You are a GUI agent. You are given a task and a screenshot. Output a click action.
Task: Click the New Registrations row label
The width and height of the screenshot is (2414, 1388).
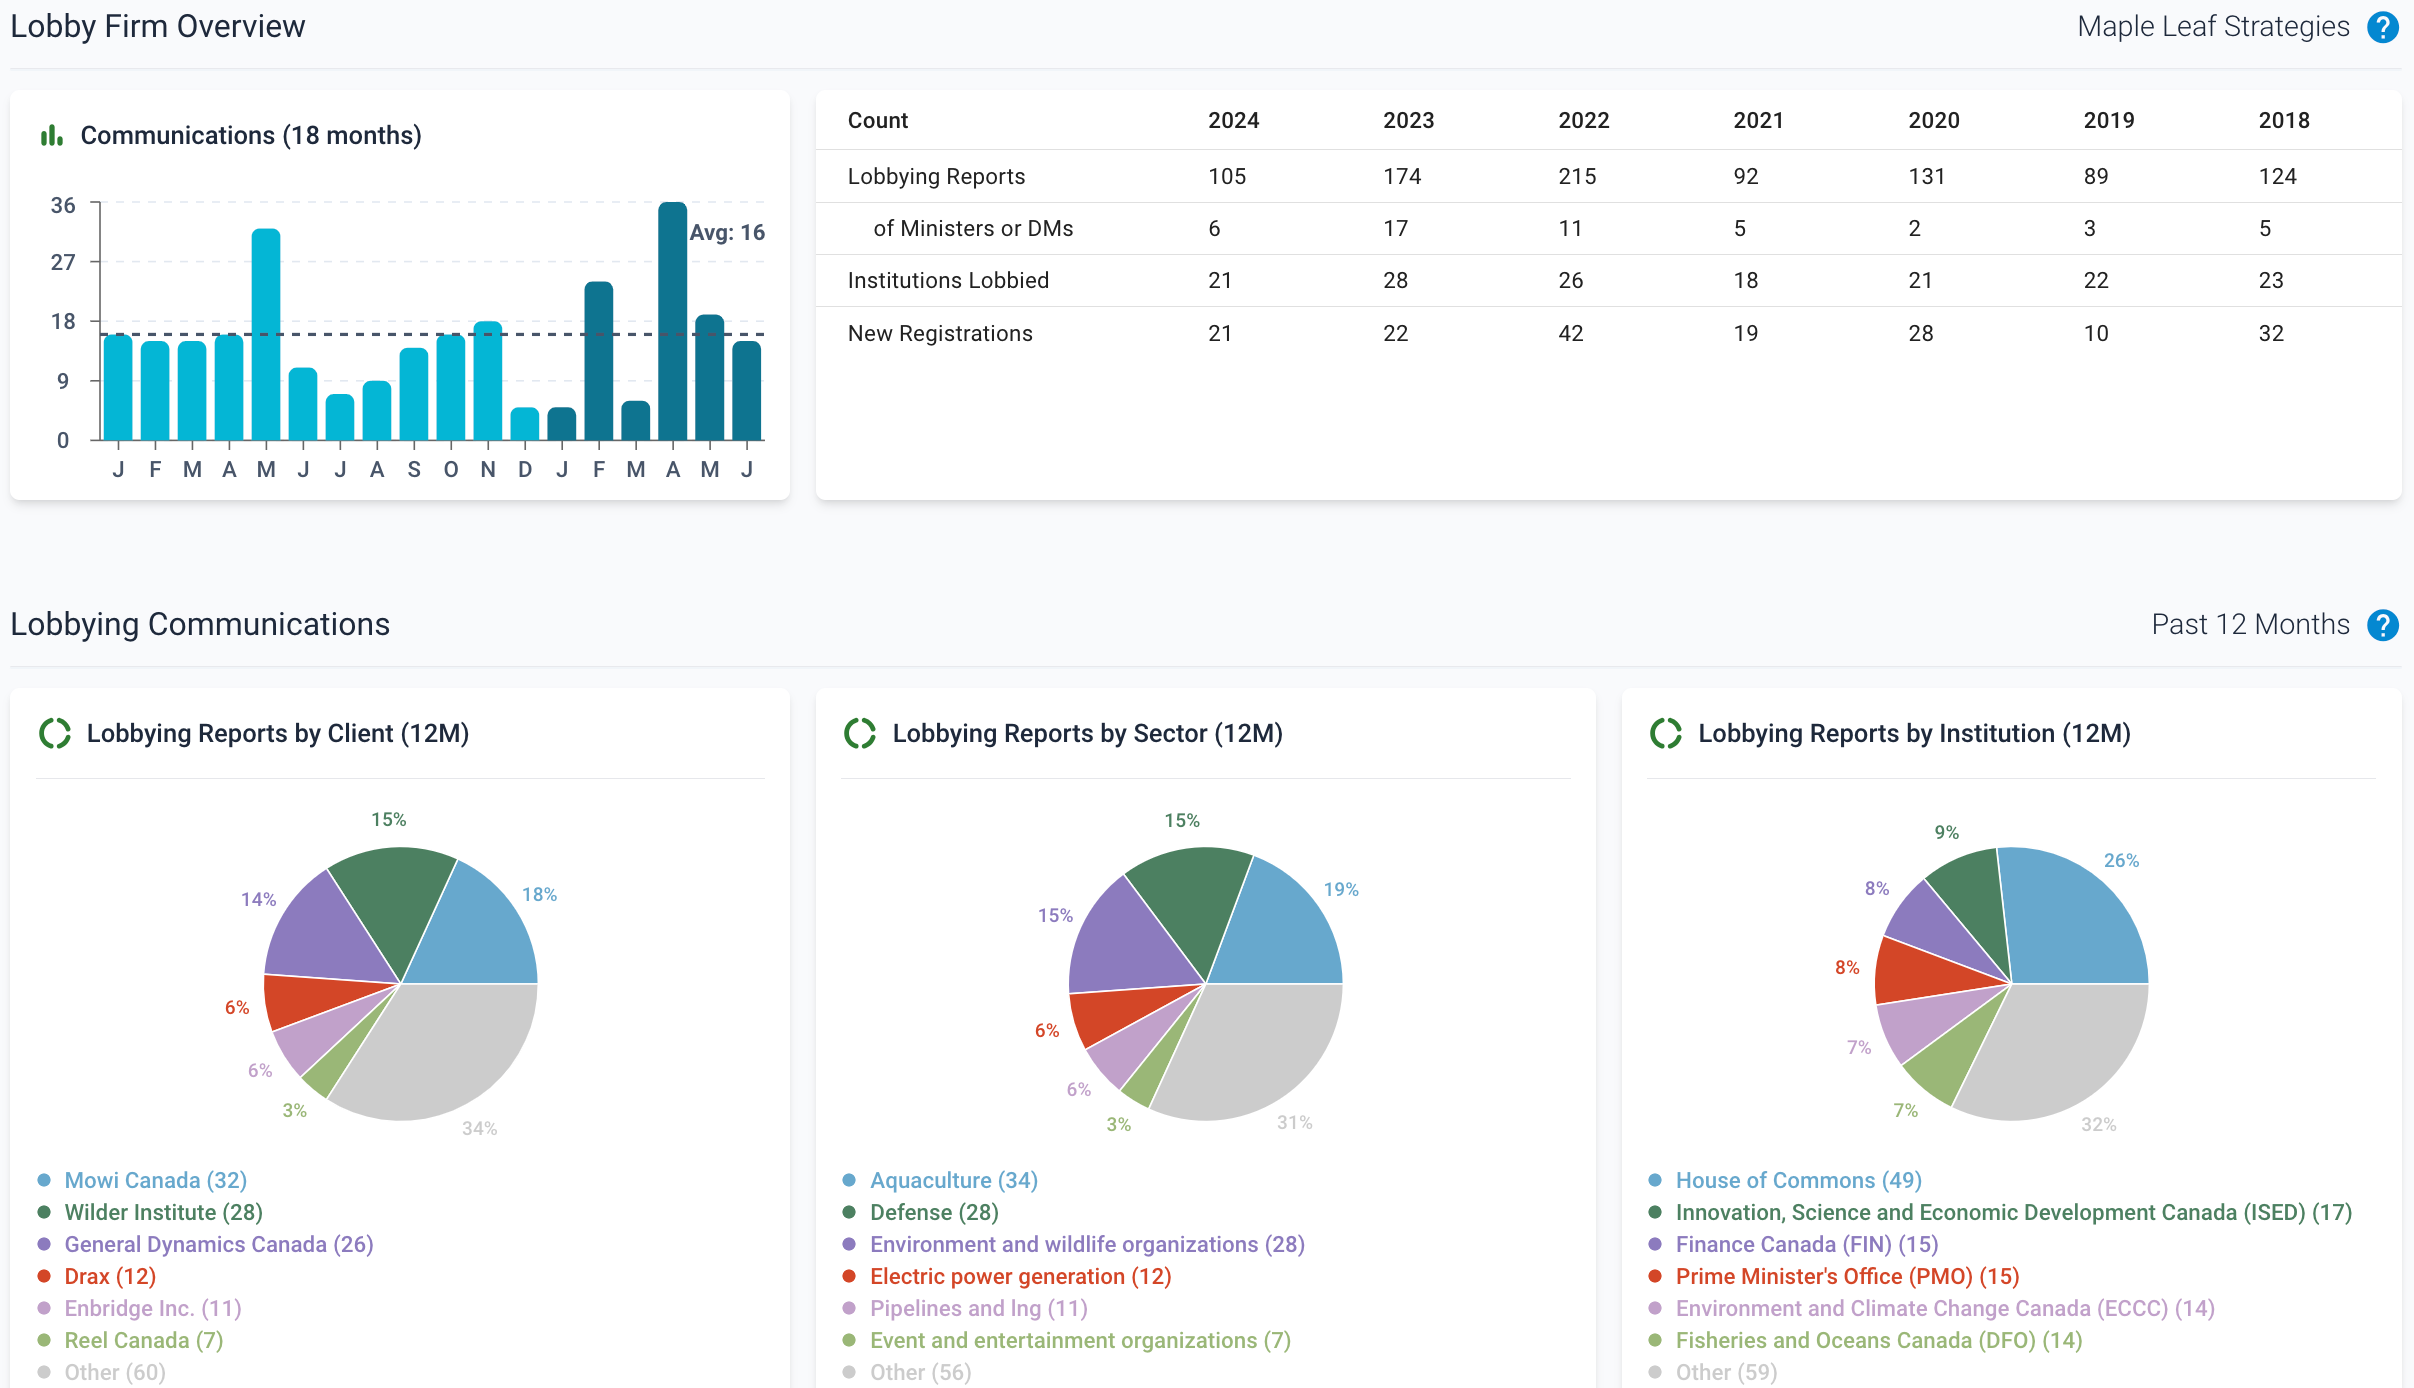point(940,333)
